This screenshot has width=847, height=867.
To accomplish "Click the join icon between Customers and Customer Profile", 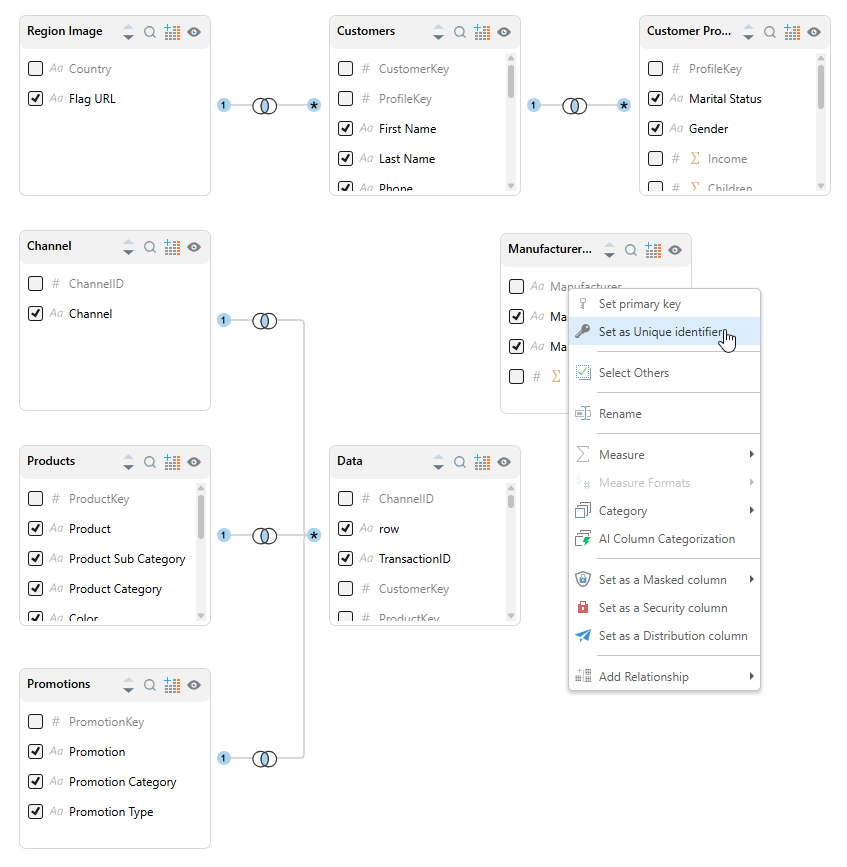I will pyautogui.click(x=574, y=105).
